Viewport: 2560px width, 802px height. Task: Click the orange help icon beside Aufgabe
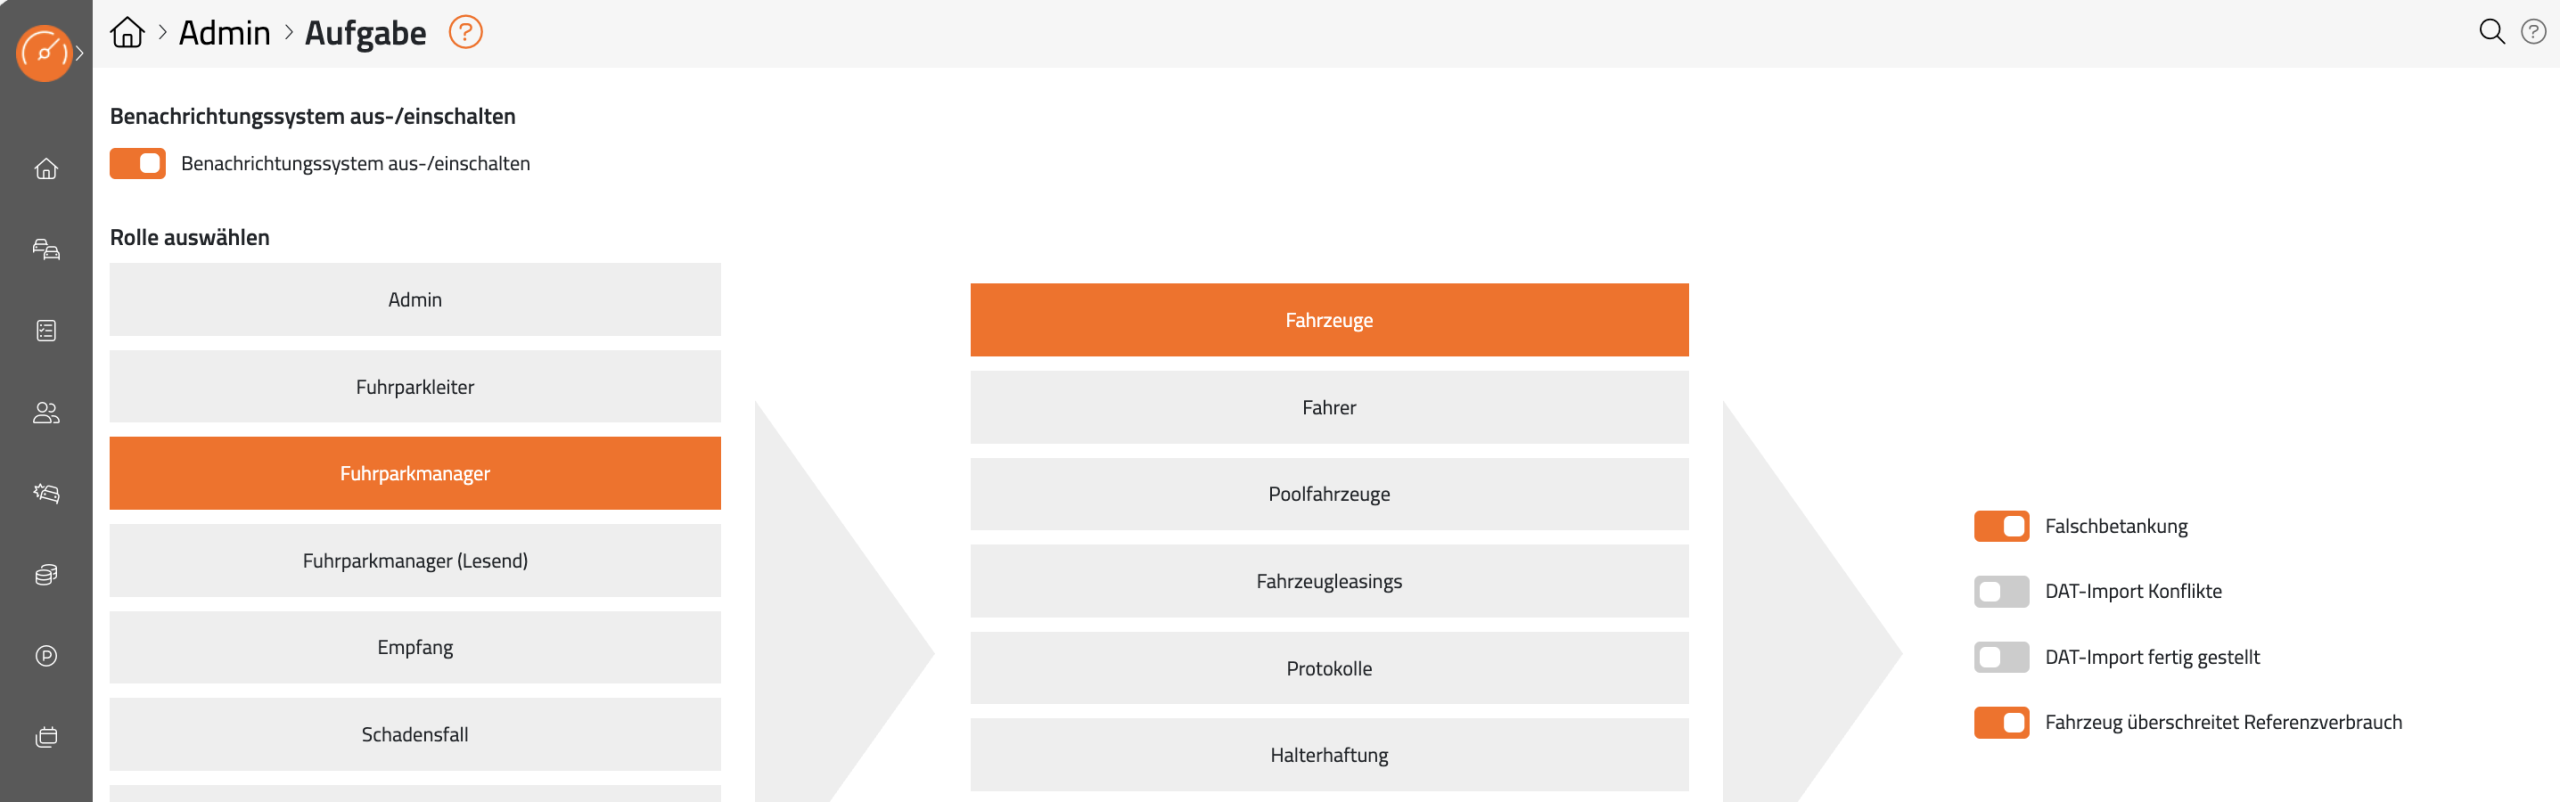pyautogui.click(x=465, y=33)
